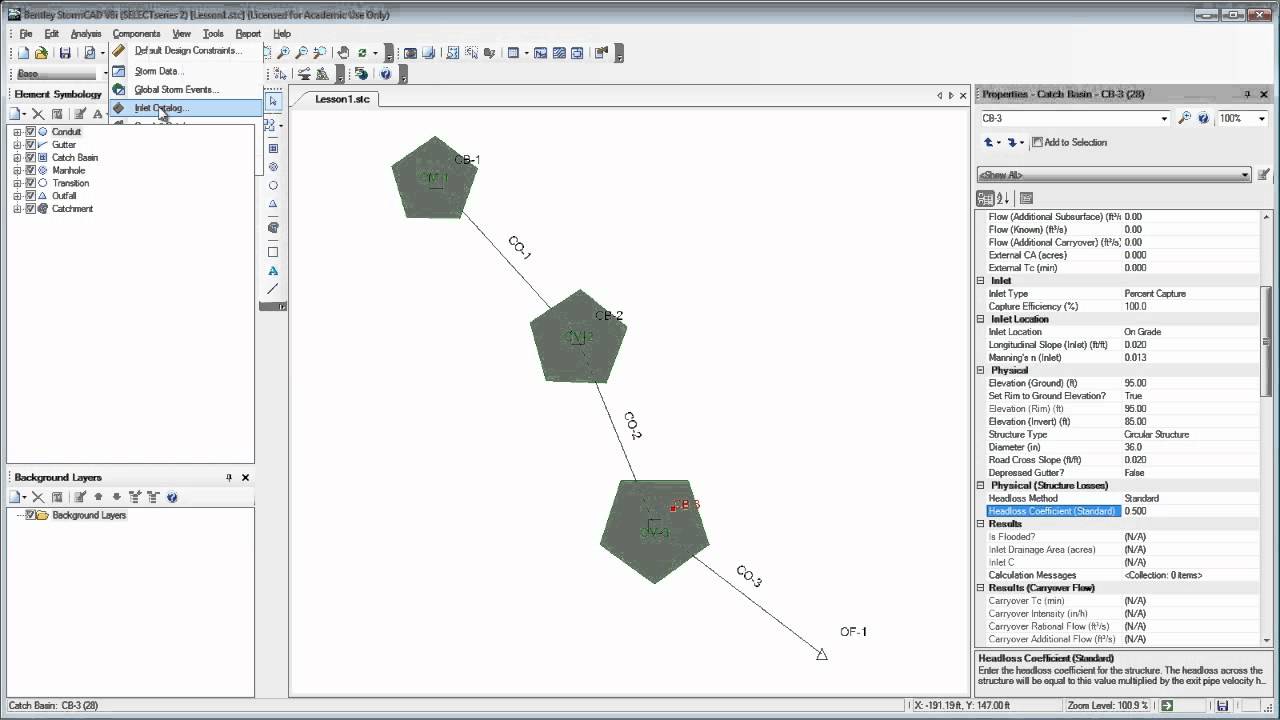This screenshot has width=1280, height=720.
Task: Expand the Catchment tree node
Action: 17,209
